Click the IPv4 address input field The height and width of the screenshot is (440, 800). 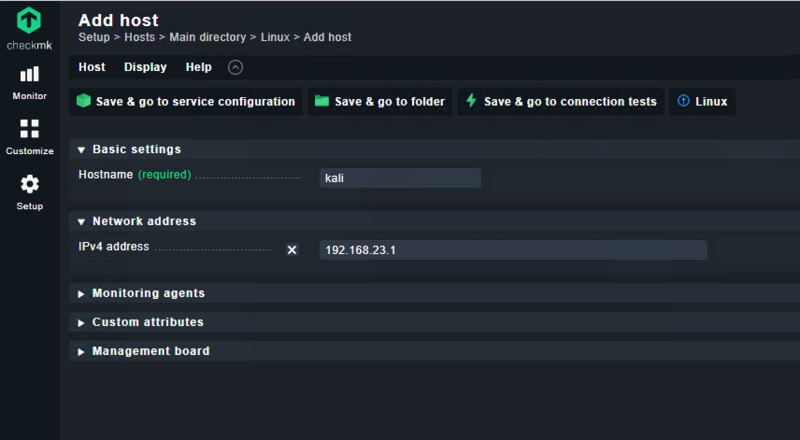tap(512, 250)
